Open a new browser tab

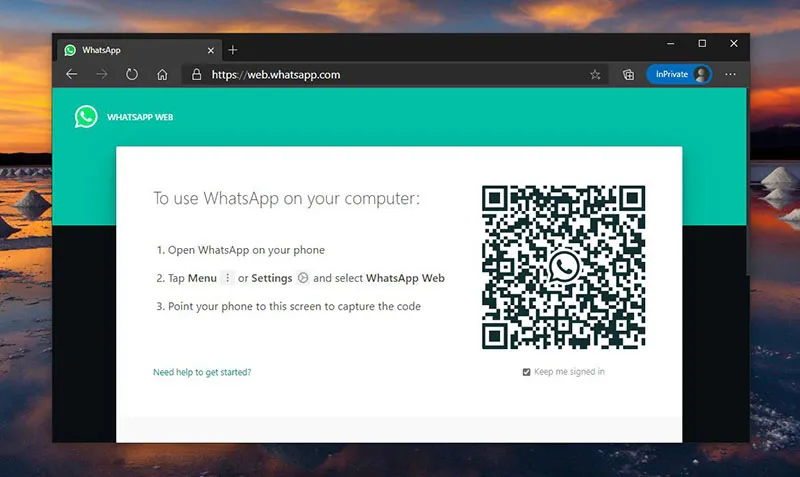233,49
